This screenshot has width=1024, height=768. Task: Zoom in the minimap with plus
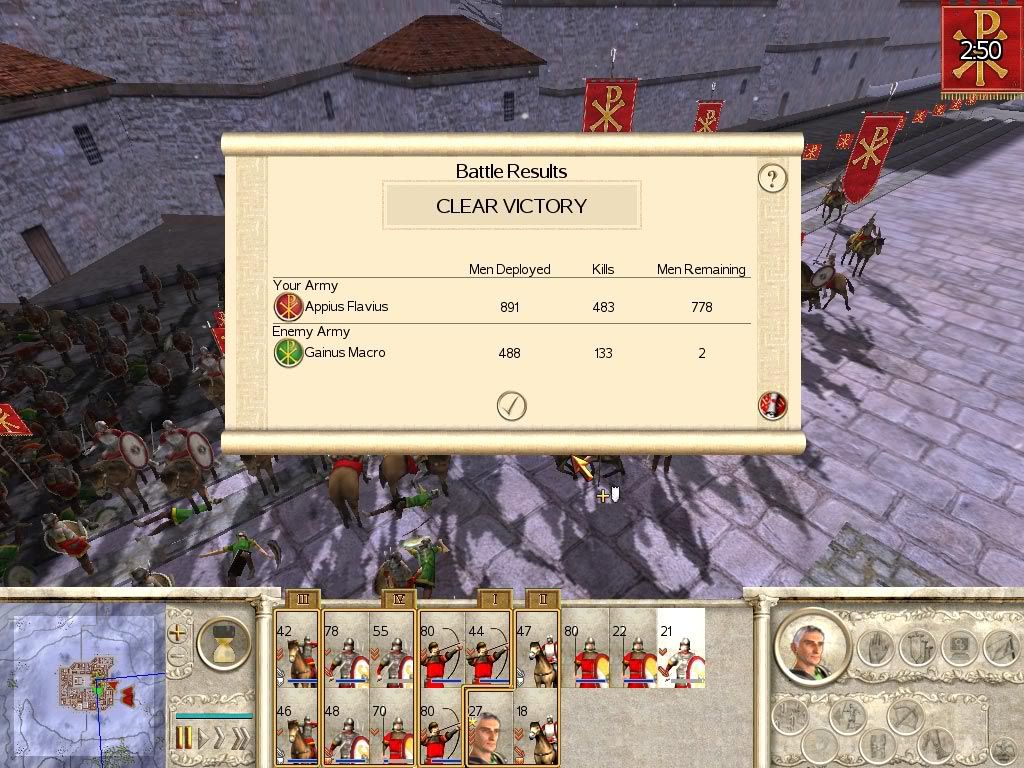pyautogui.click(x=177, y=633)
